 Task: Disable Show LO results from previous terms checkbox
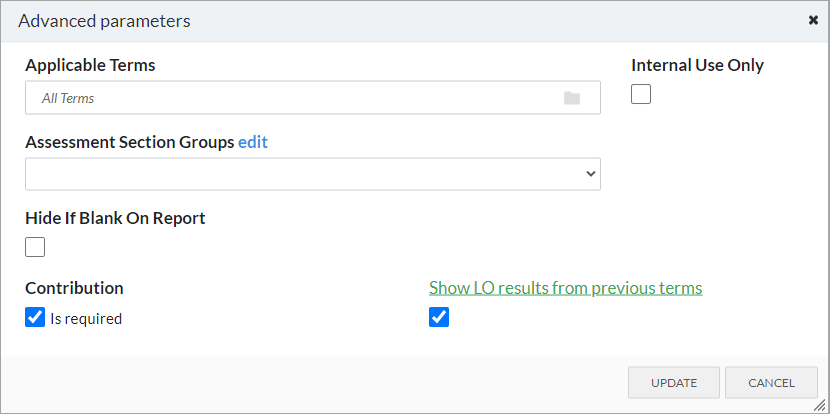439,317
